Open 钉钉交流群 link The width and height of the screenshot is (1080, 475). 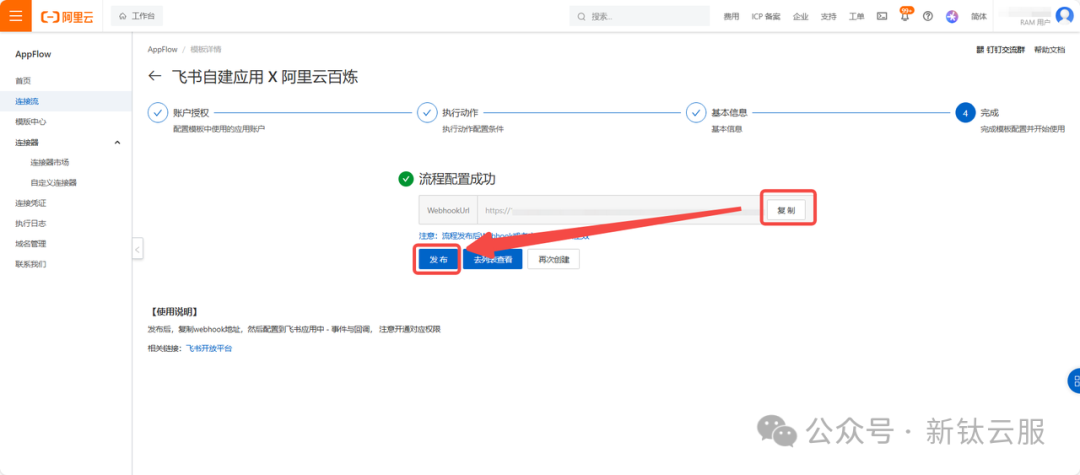pyautogui.click(x=1001, y=50)
